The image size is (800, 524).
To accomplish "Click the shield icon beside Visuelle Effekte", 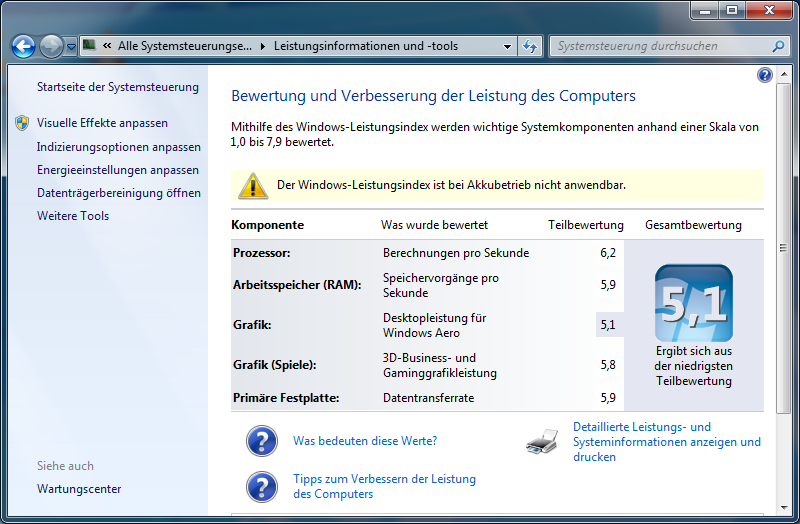I will click(x=22, y=123).
